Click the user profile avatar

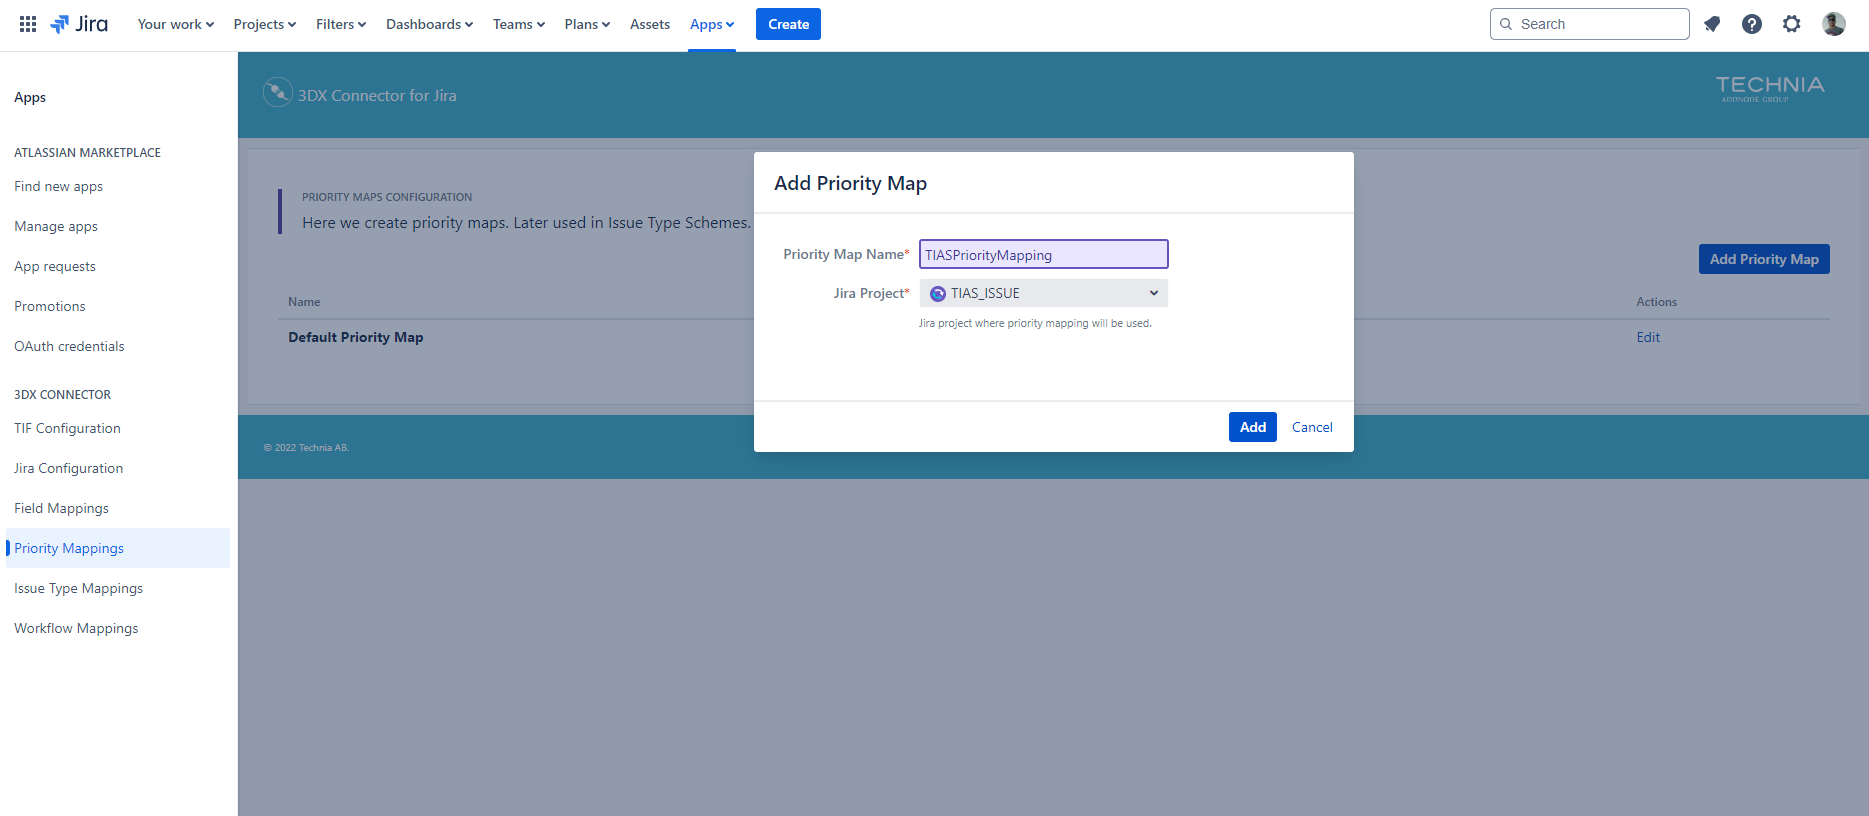(x=1833, y=24)
